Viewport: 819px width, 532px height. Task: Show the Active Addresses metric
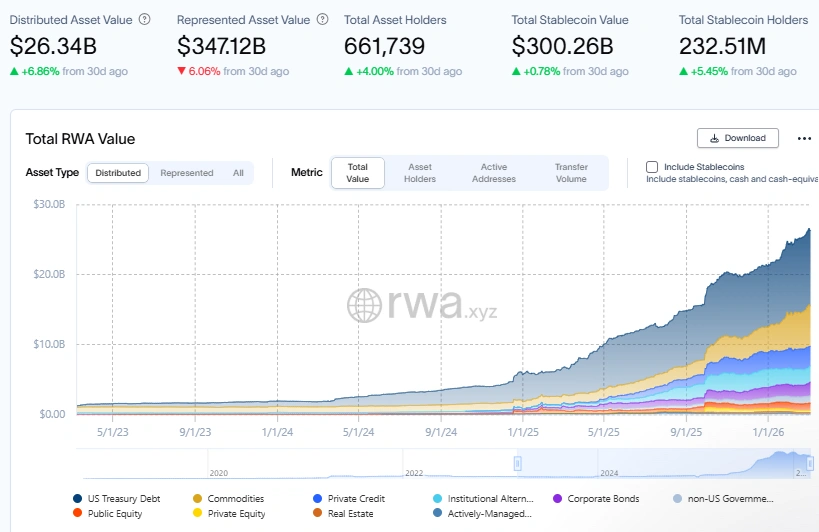click(494, 173)
